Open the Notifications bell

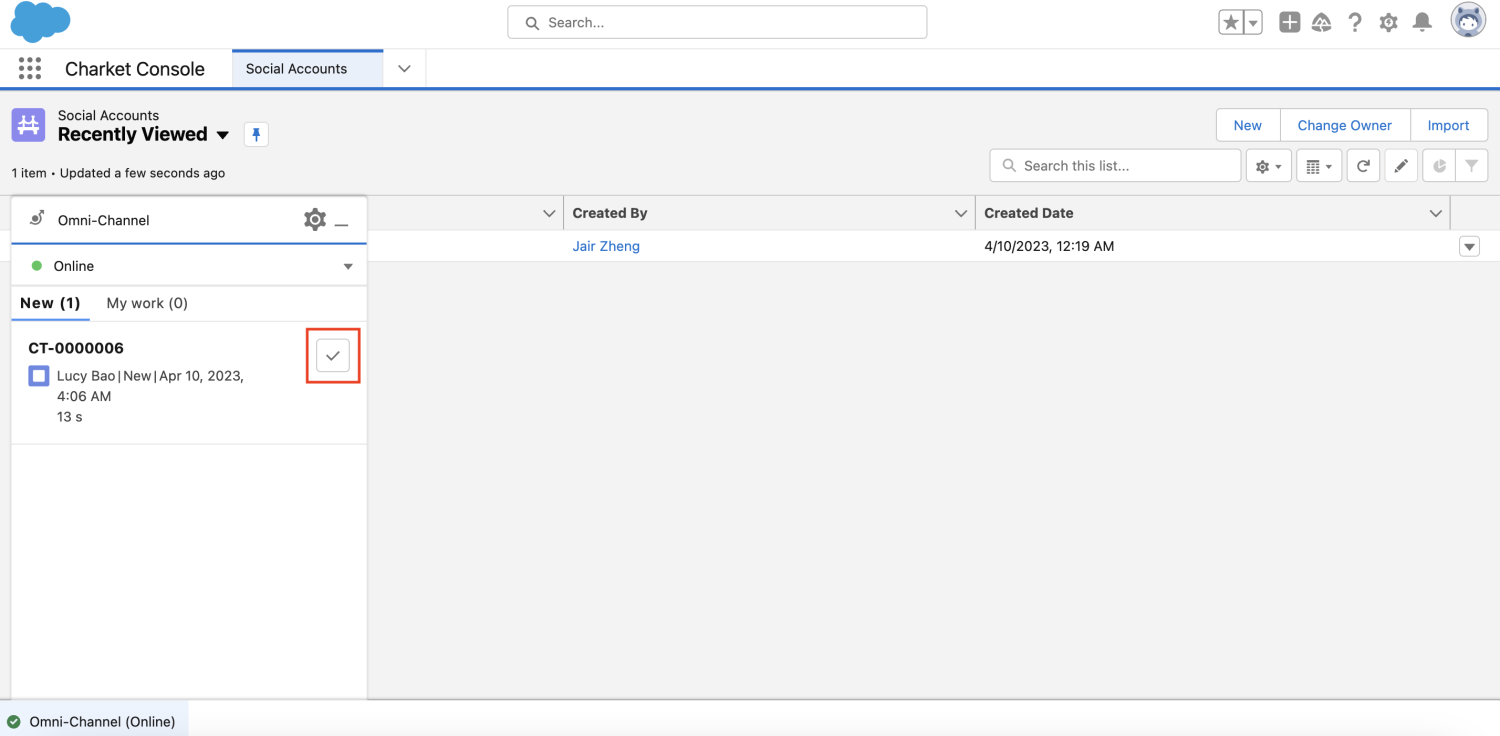[x=1422, y=22]
